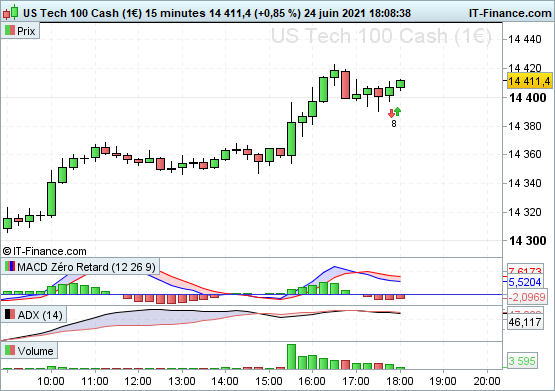Open the Volume panel label
Viewport: 555px width, 391px height.
29,351
